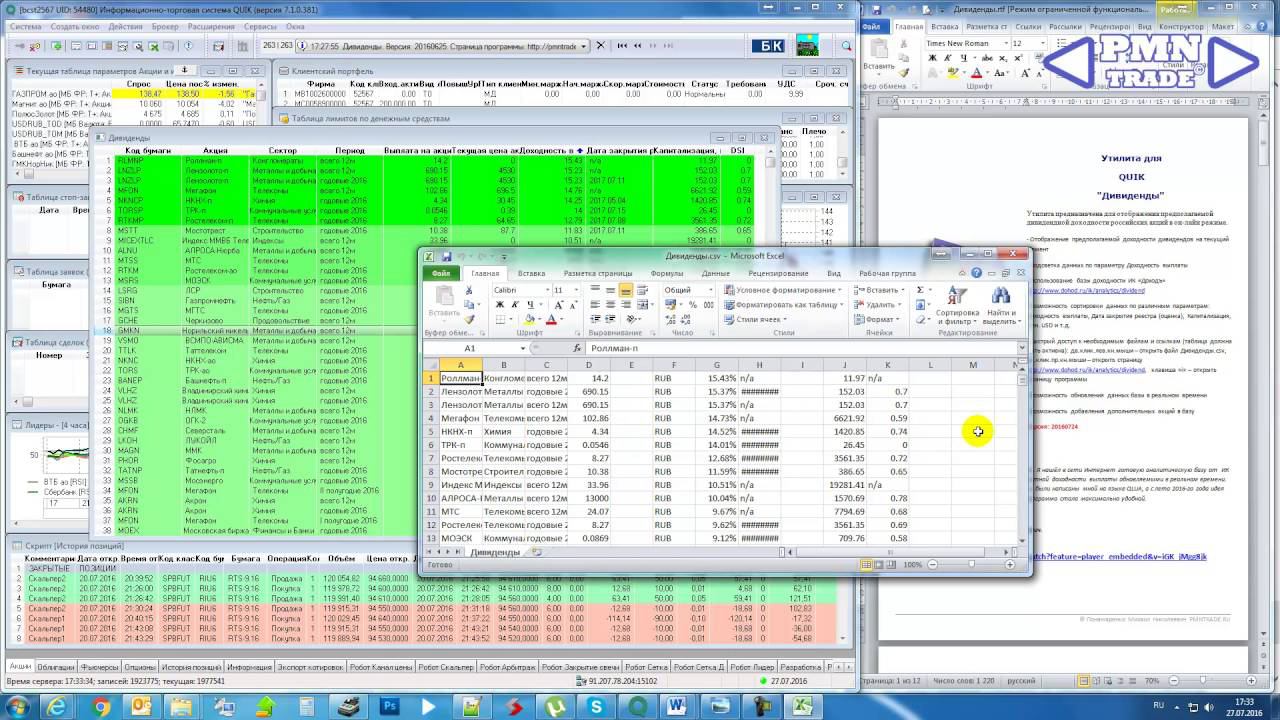The image size is (1280, 720).
Task: Switch to the Excel Данные tab
Action: (715, 273)
